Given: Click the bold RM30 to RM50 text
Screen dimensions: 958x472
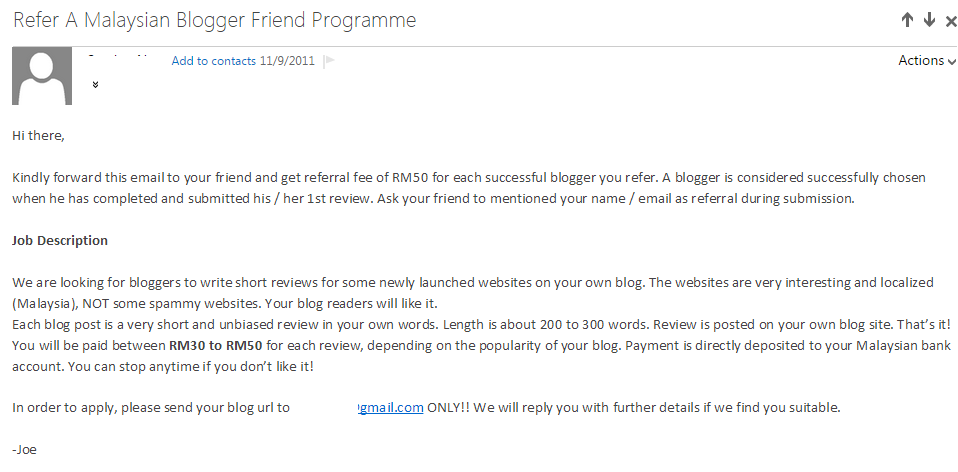Looking at the screenshot, I should pos(216,346).
